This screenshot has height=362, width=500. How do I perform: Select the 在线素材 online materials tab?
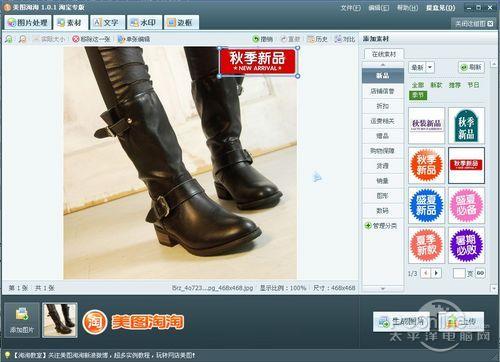[384, 54]
